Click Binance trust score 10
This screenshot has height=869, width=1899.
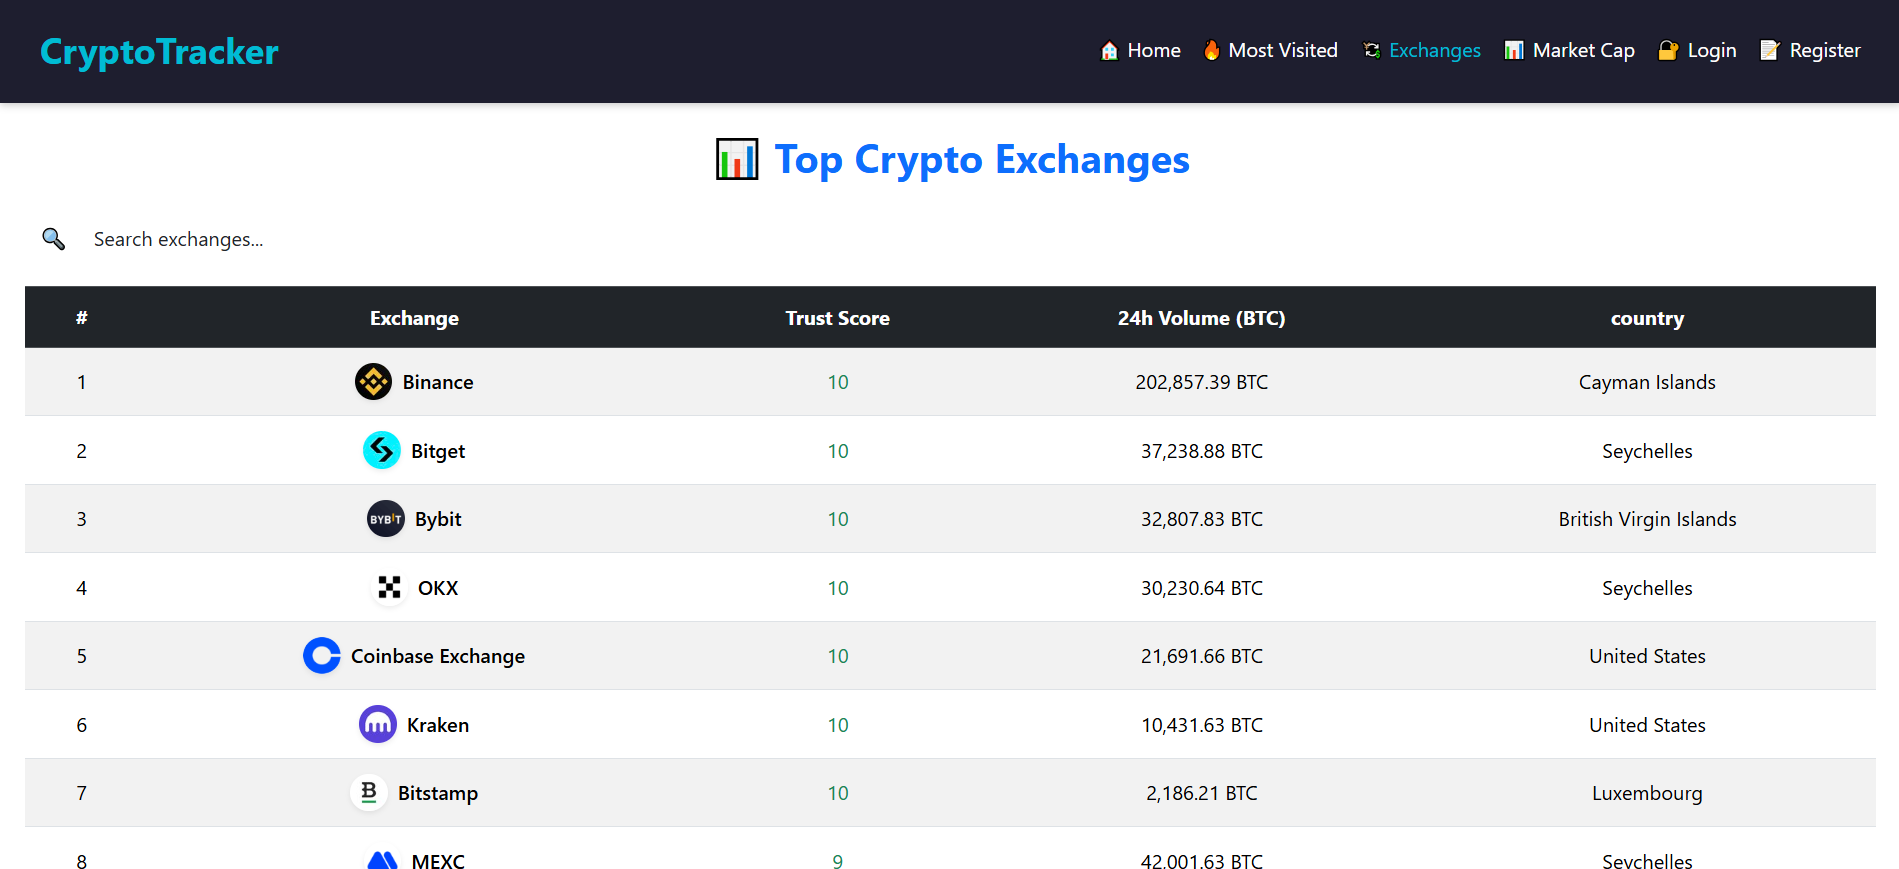click(x=837, y=382)
